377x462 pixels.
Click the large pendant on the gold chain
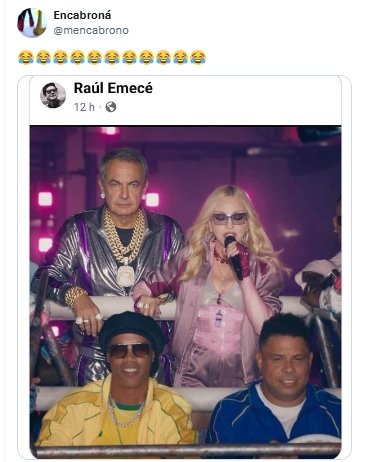click(125, 273)
